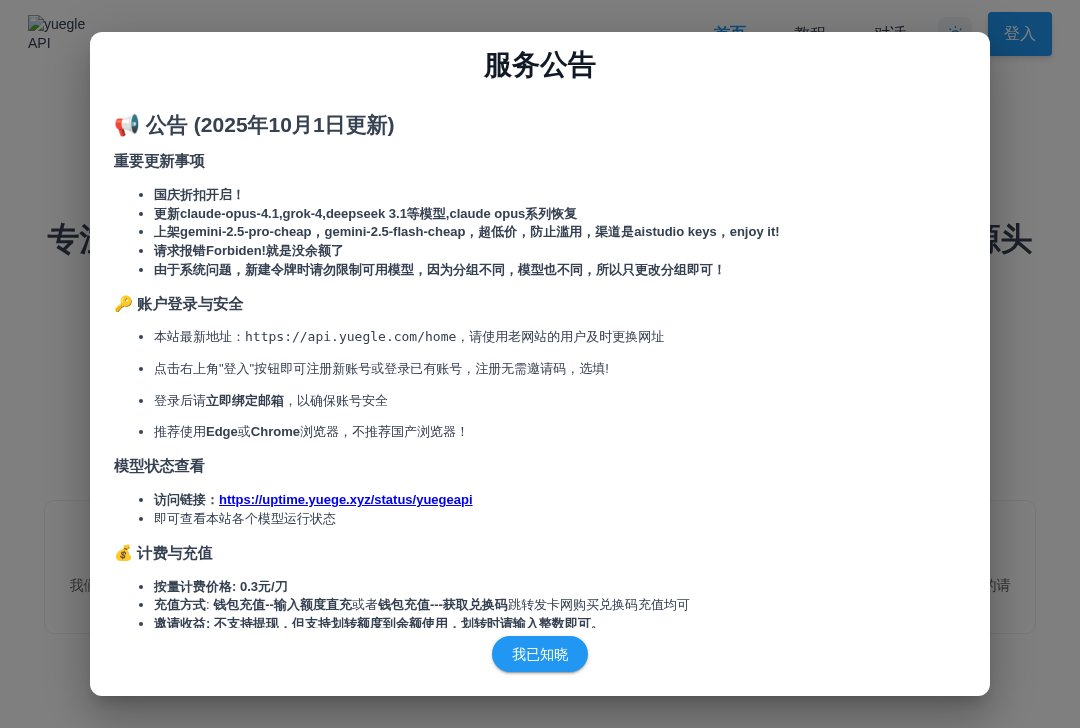Select the 国庆折扣开启 announcement bullet
Viewport: 1080px width, 728px height.
coord(198,194)
